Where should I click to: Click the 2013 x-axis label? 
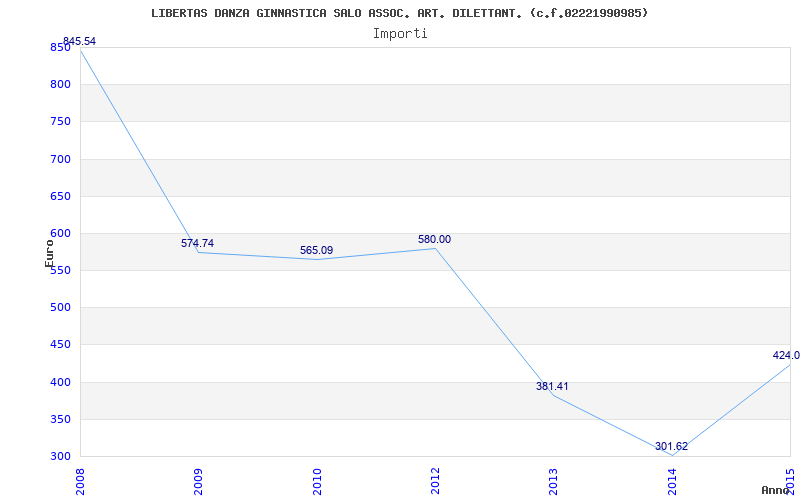tap(554, 481)
